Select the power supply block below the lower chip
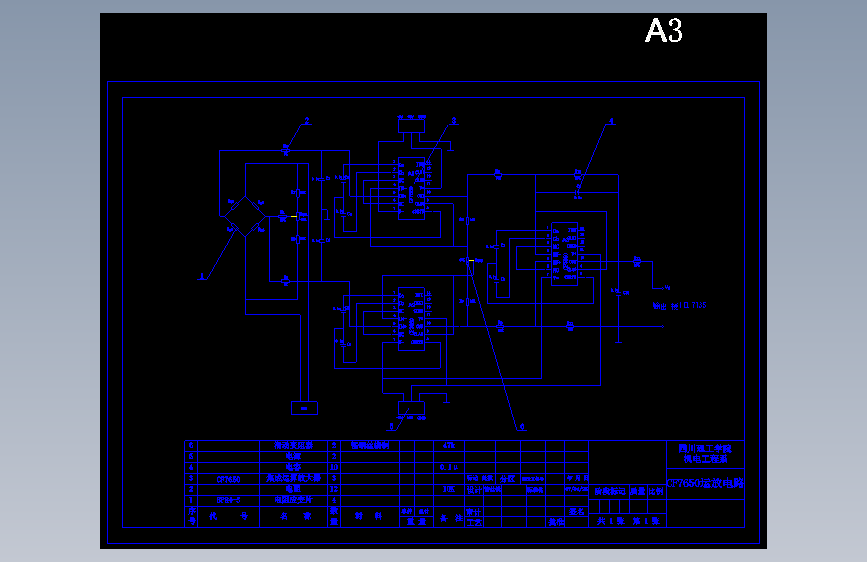Image resolution: width=867 pixels, height=562 pixels. tap(411, 408)
